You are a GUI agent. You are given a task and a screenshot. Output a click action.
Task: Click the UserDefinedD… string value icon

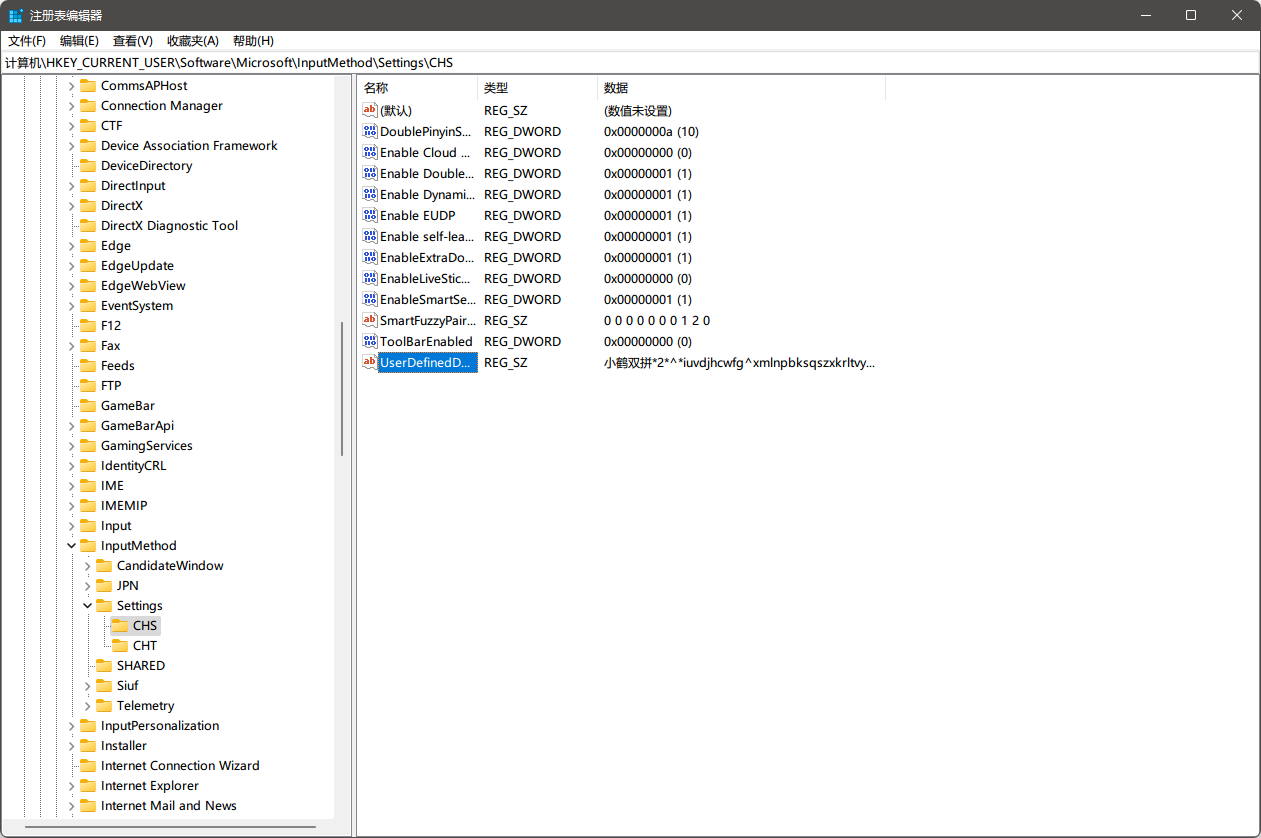pyautogui.click(x=369, y=363)
